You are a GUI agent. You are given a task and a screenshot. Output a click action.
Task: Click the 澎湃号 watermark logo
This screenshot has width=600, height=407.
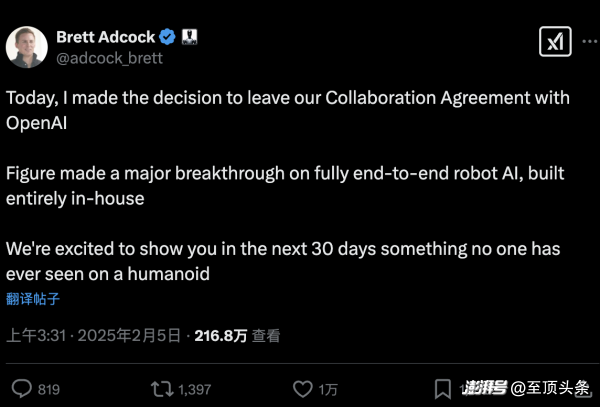(485, 388)
